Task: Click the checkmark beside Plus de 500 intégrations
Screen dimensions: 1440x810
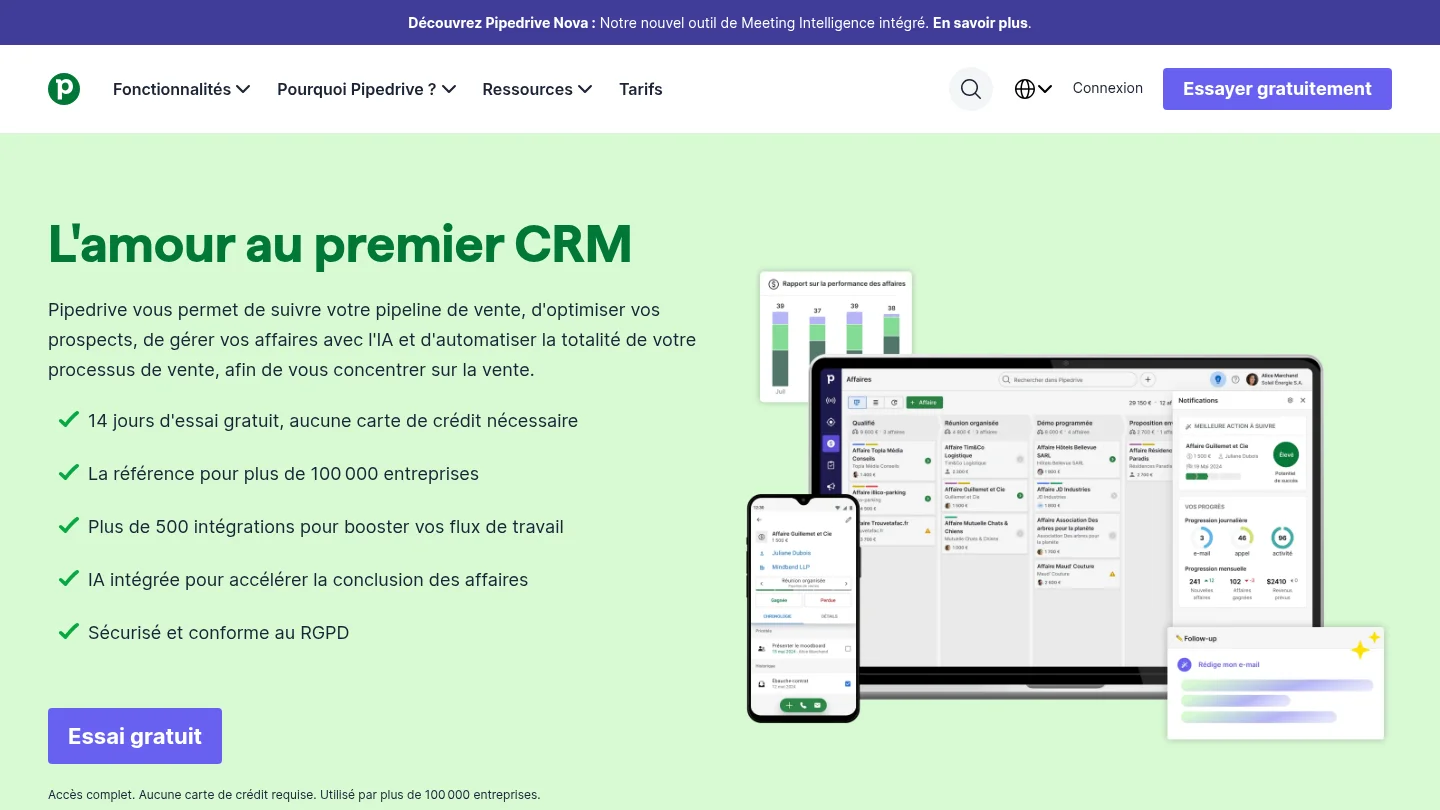Action: click(68, 526)
